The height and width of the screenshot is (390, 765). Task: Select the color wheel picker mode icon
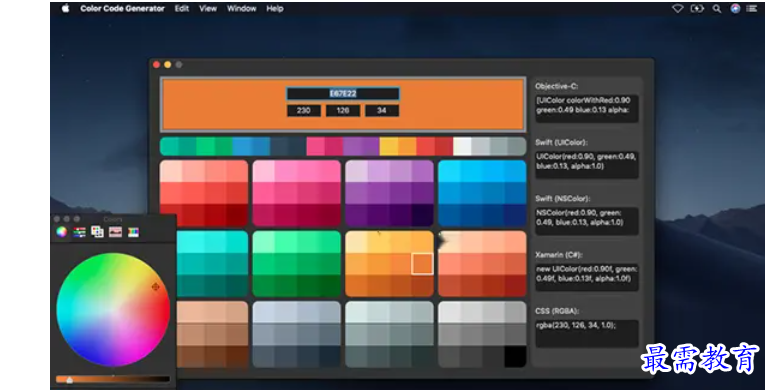(61, 232)
